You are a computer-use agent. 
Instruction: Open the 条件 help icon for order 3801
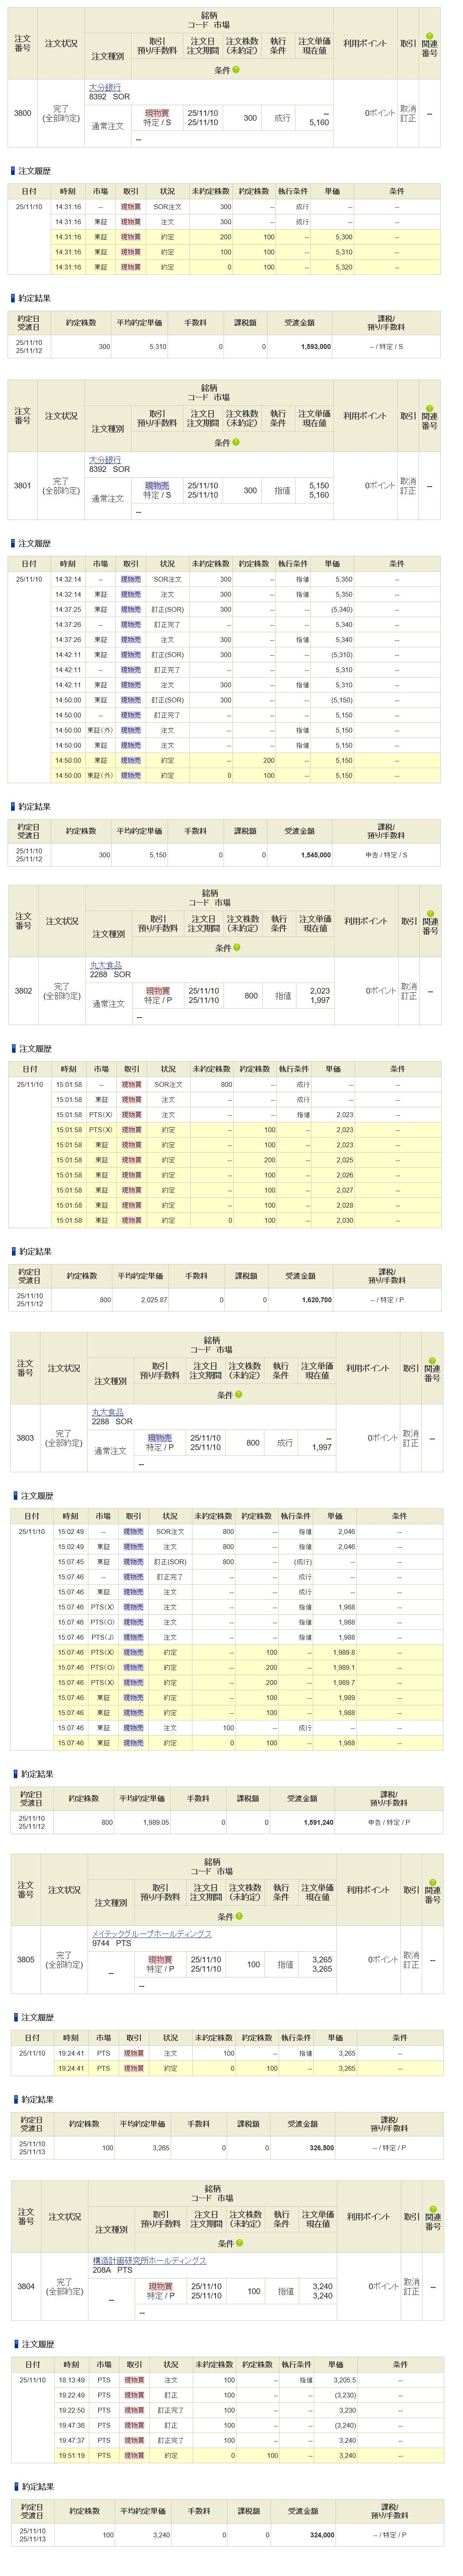coord(237,442)
